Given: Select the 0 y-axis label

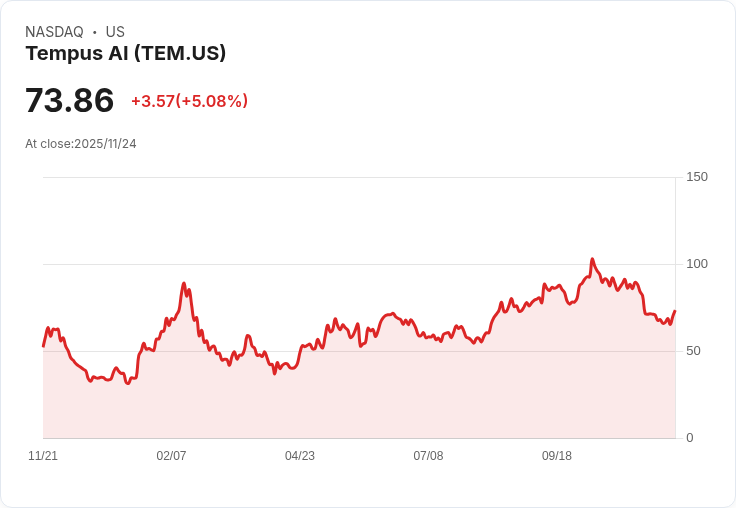Looking at the screenshot, I should point(690,438).
